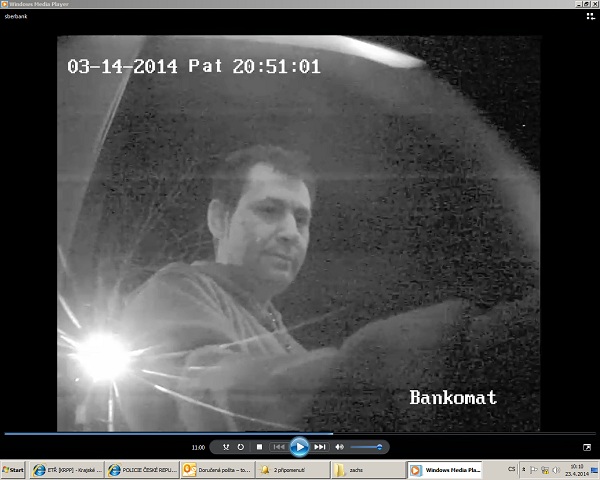Open the Windows Start menu
600x480 pixels.
click(14, 470)
